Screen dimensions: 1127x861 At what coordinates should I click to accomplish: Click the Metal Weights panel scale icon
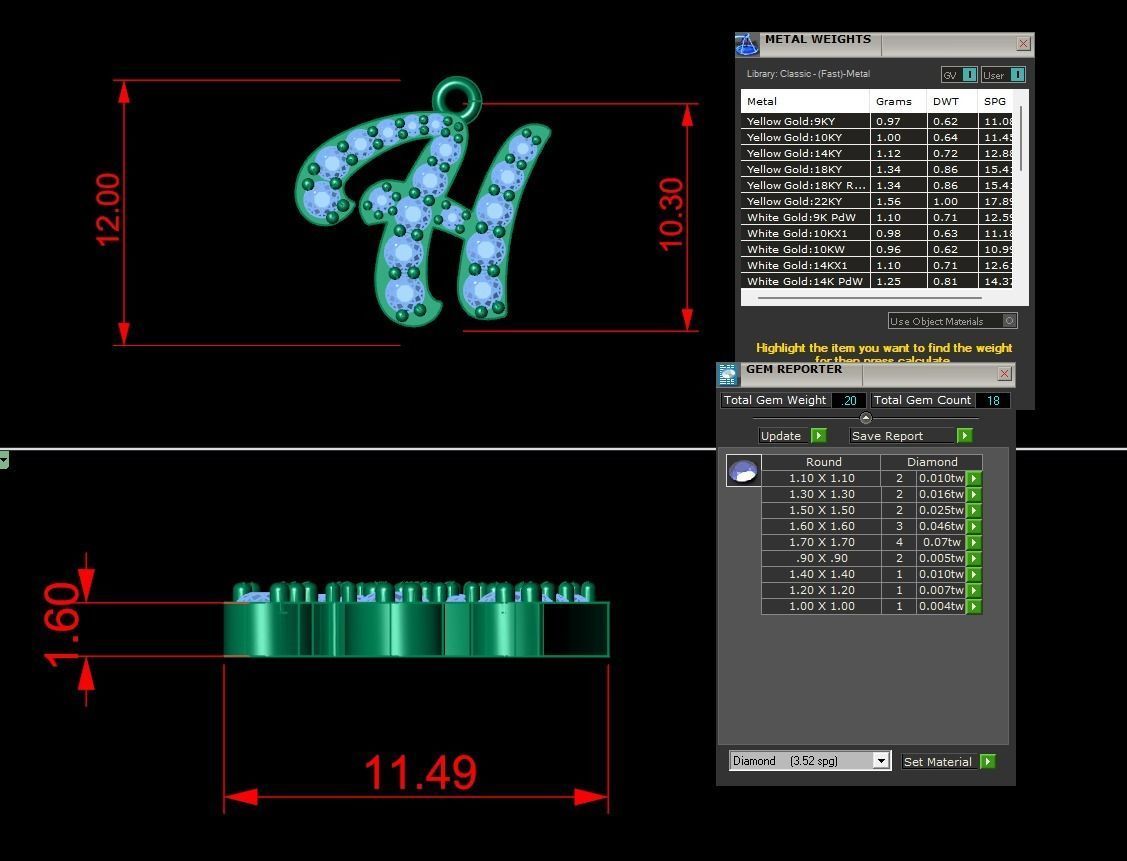[747, 45]
